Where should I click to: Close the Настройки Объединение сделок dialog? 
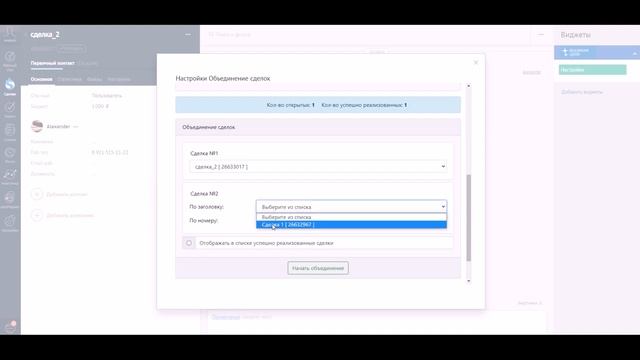pyautogui.click(x=476, y=62)
